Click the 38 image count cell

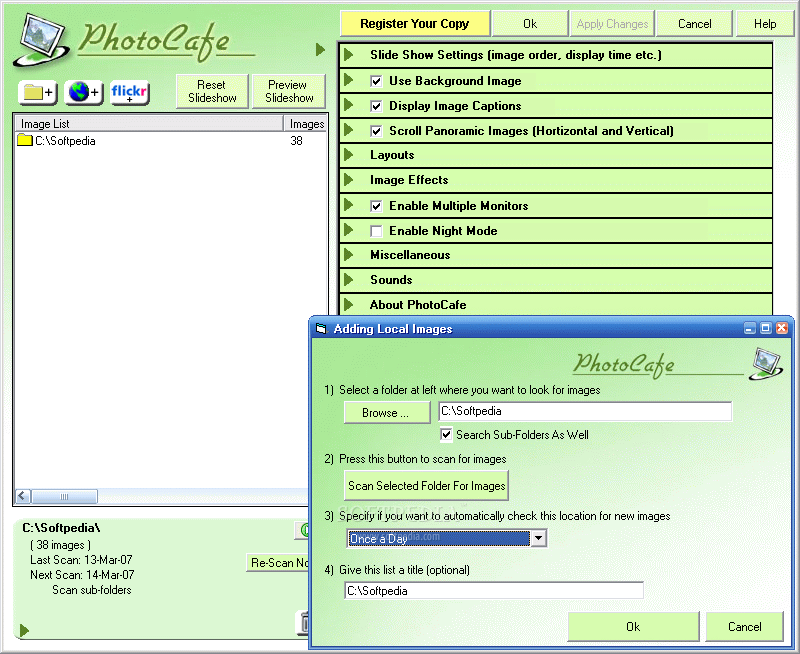296,141
